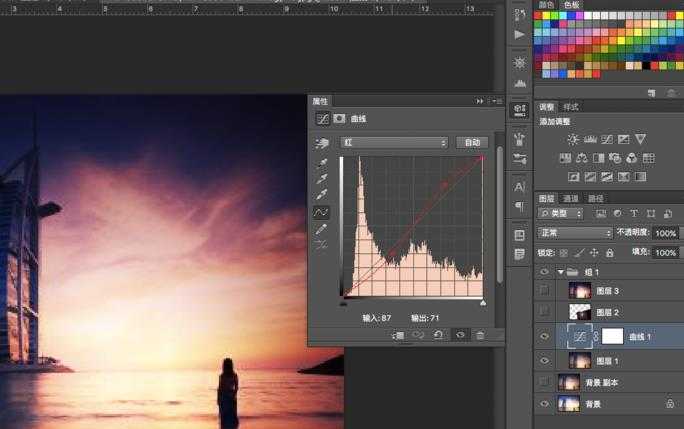The image size is (684, 429).
Task: Switch to the 通道 tab
Action: coord(570,198)
